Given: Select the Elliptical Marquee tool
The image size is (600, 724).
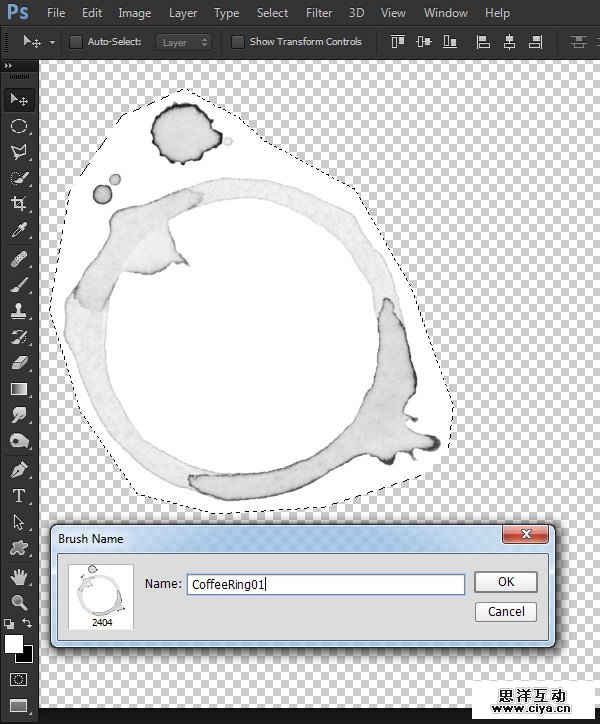Looking at the screenshot, I should point(19,126).
